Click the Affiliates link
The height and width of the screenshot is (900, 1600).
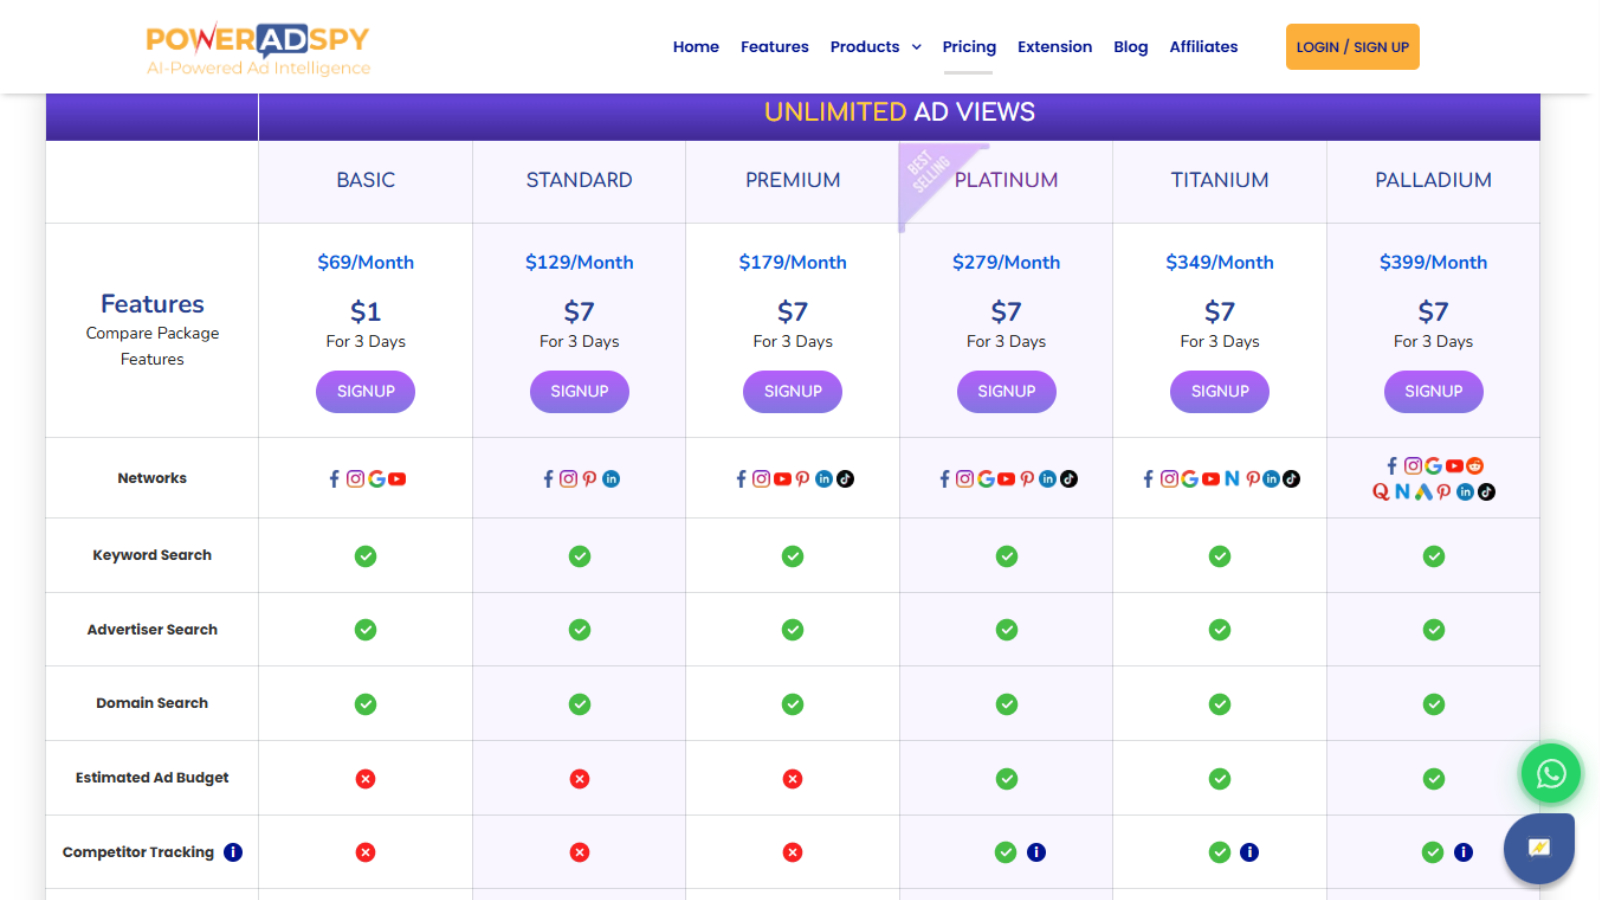coord(1203,46)
